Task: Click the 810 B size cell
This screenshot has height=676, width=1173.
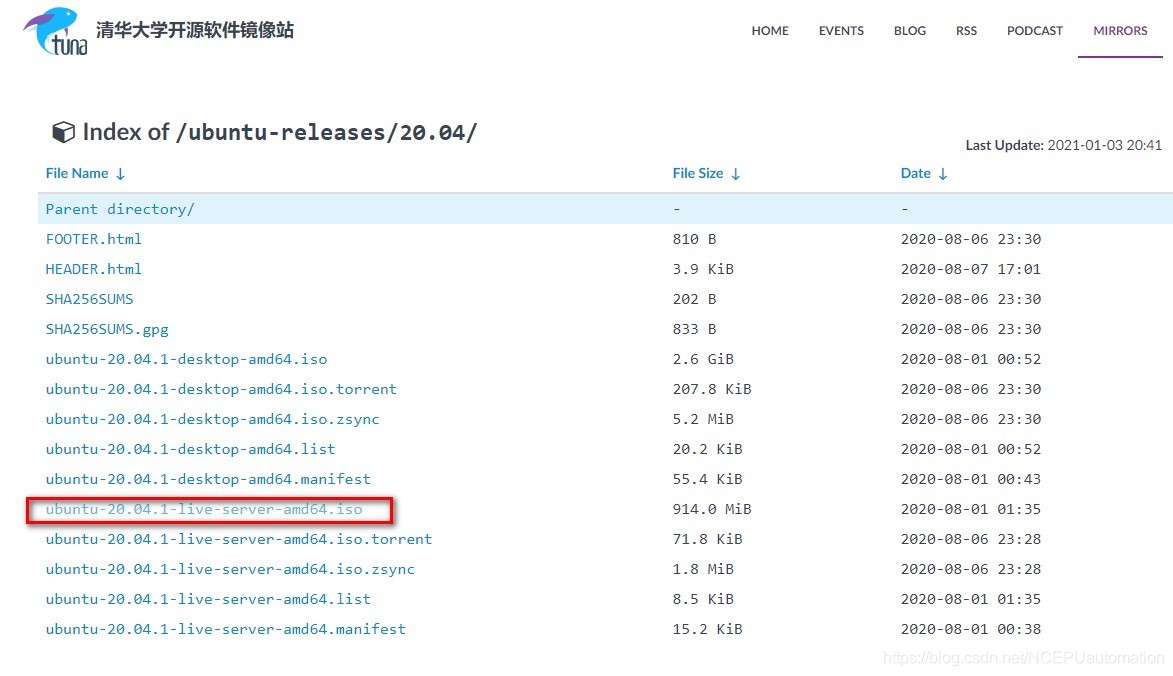Action: 694,239
